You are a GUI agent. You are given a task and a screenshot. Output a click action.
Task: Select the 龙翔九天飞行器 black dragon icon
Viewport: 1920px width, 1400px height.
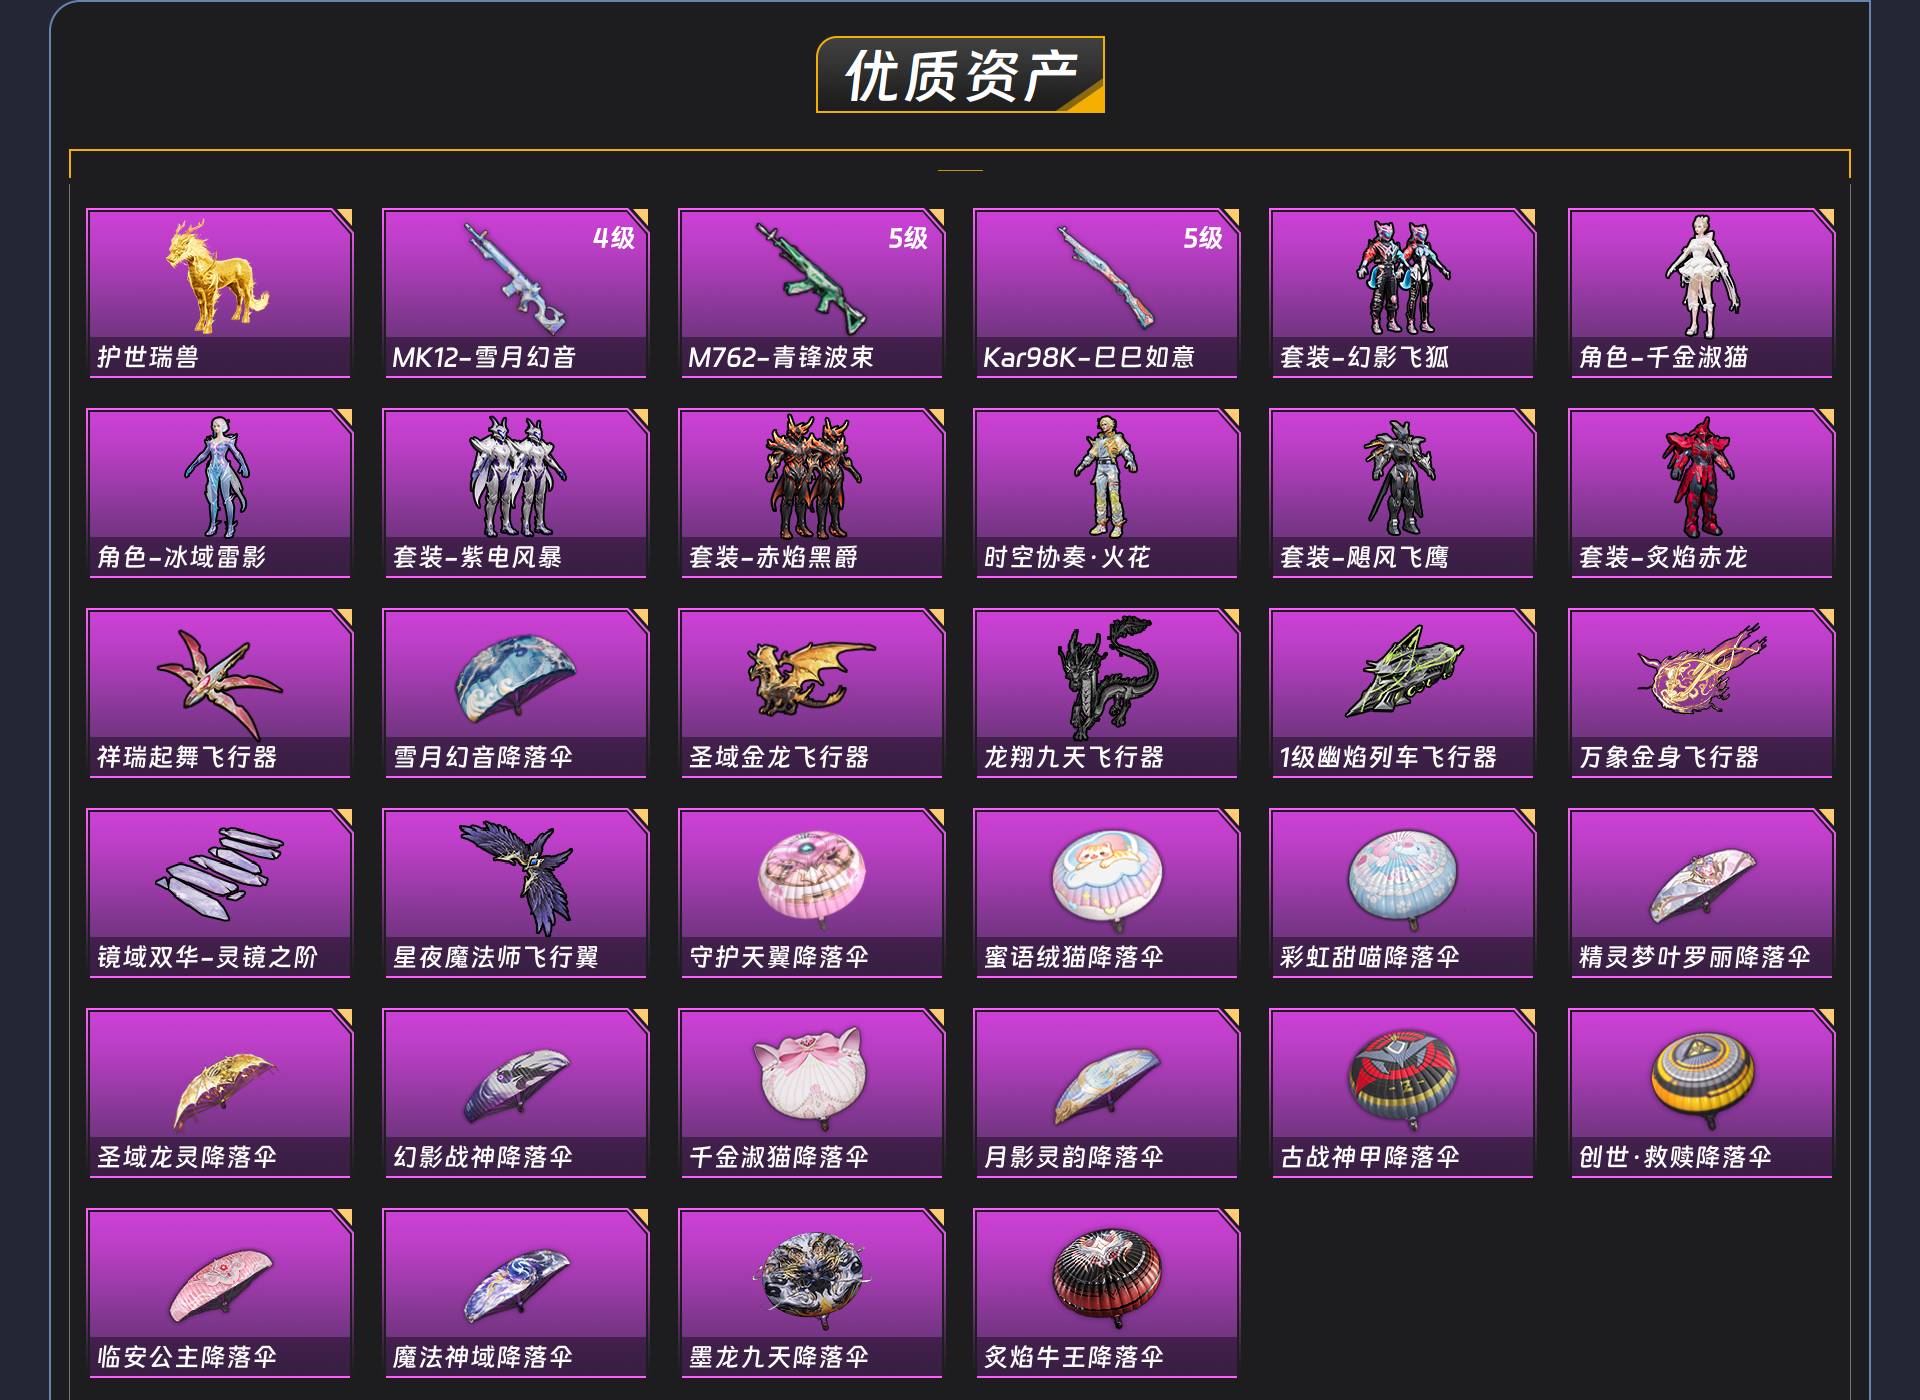[x=1107, y=677]
